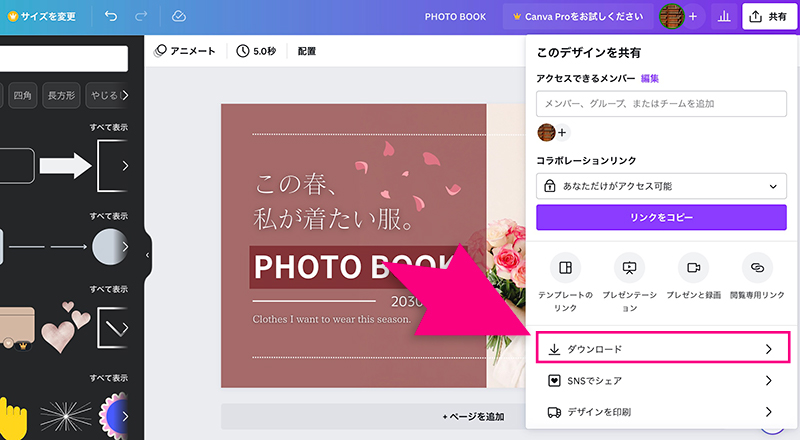
Task: Open the analytics bar chart icon
Action: tap(724, 17)
